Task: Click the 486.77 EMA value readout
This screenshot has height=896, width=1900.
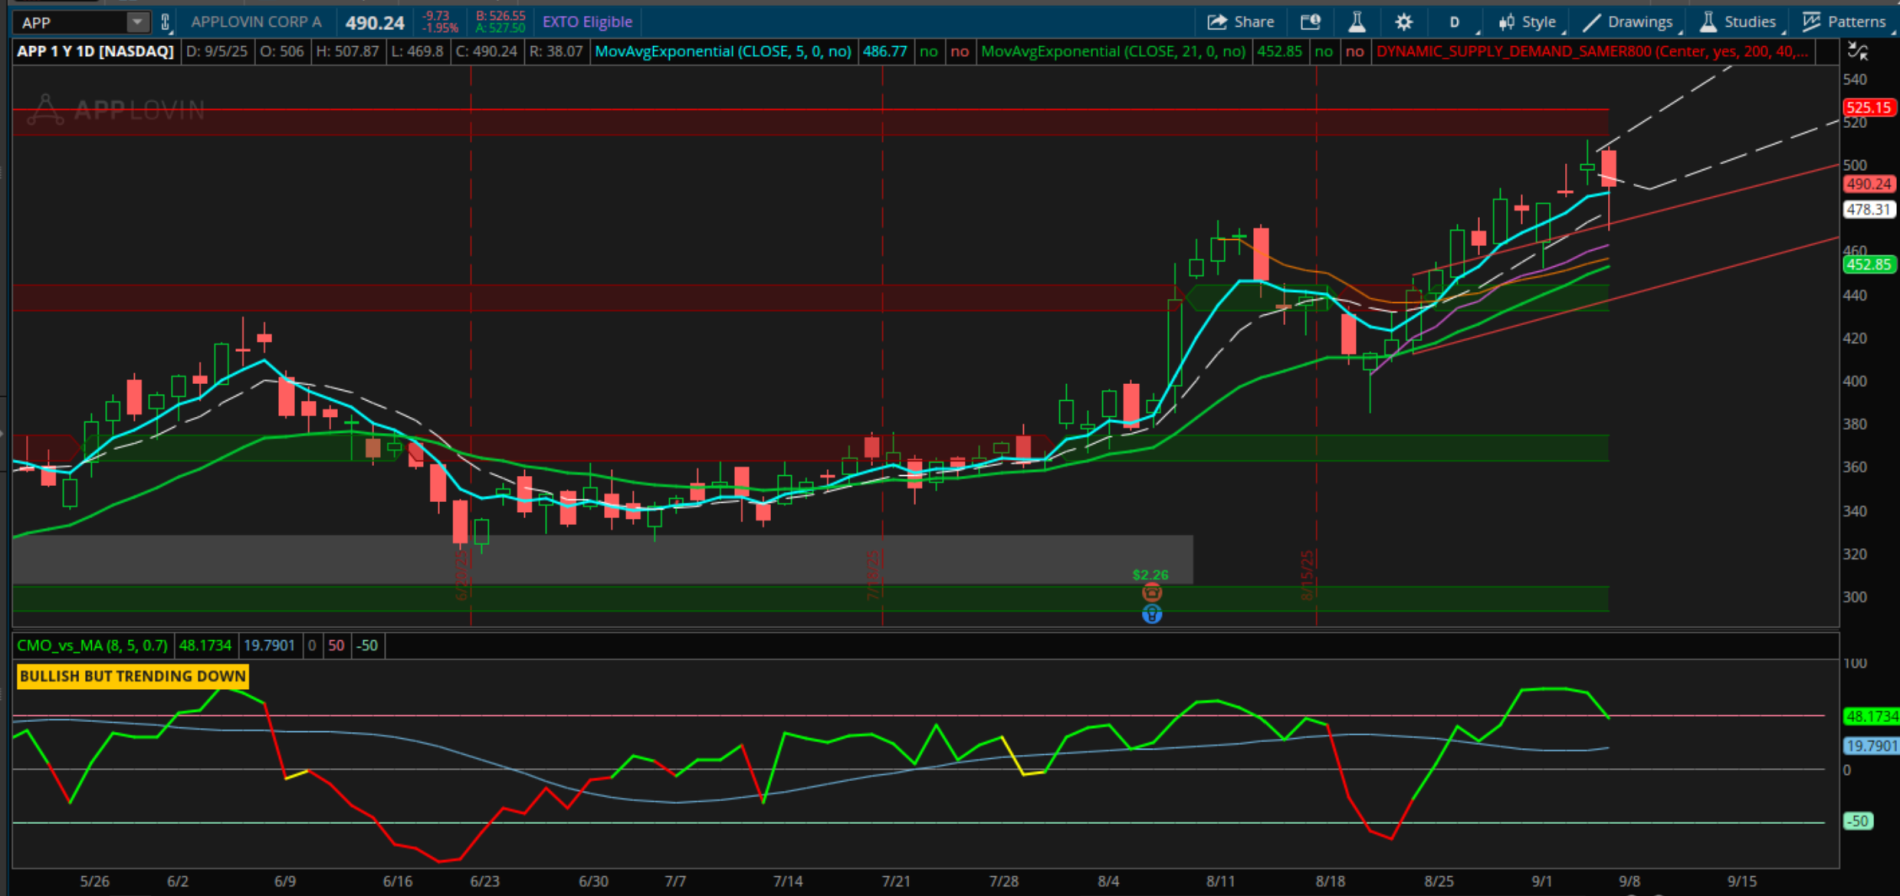Action: pyautogui.click(x=885, y=51)
